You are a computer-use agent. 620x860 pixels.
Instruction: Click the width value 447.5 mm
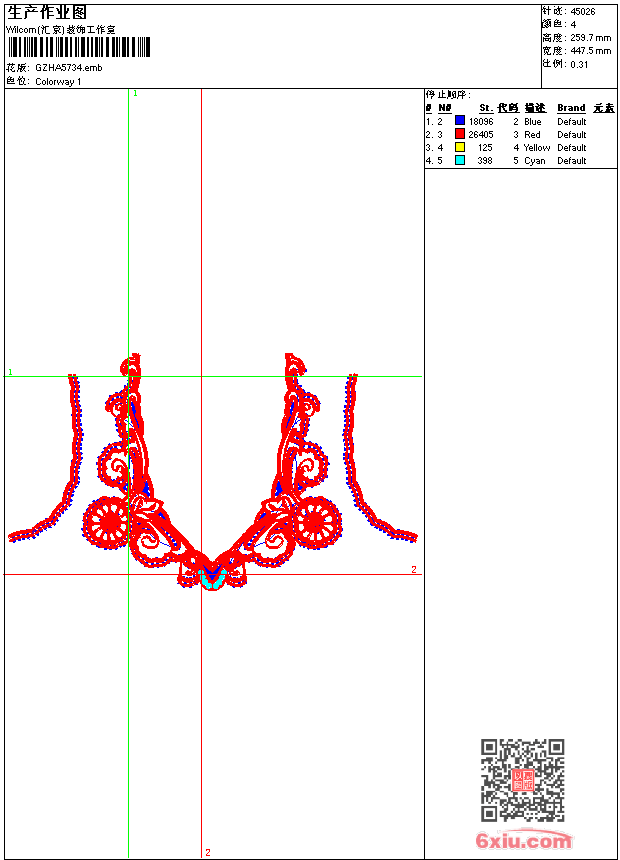590,51
